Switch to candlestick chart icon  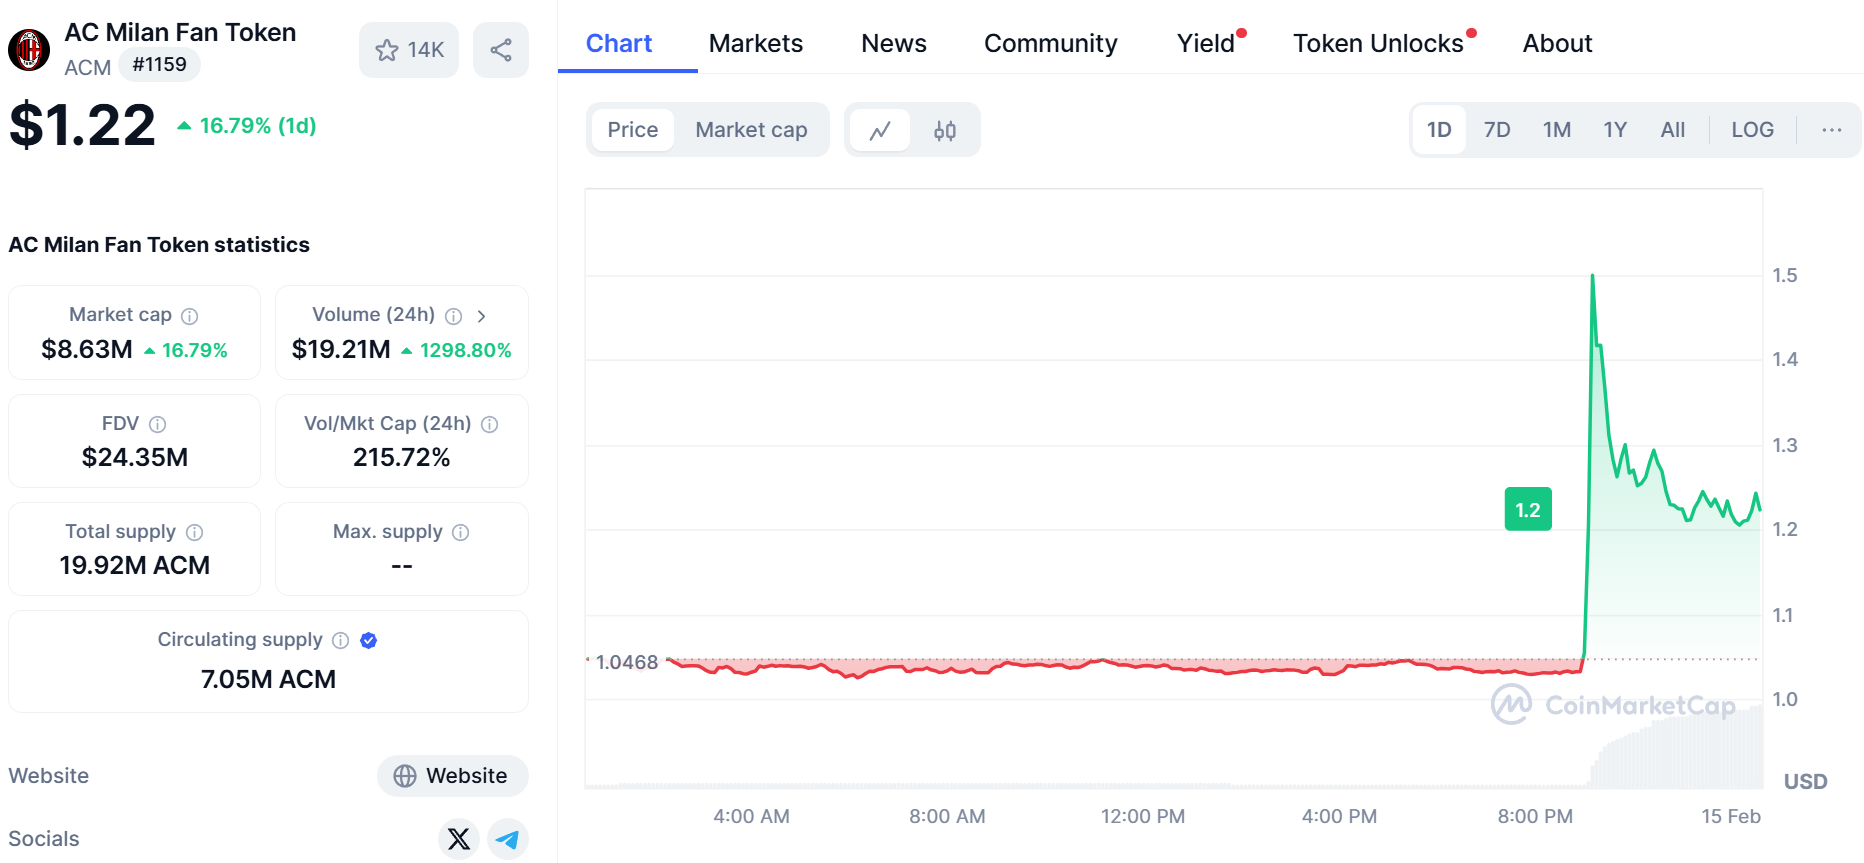tap(945, 131)
